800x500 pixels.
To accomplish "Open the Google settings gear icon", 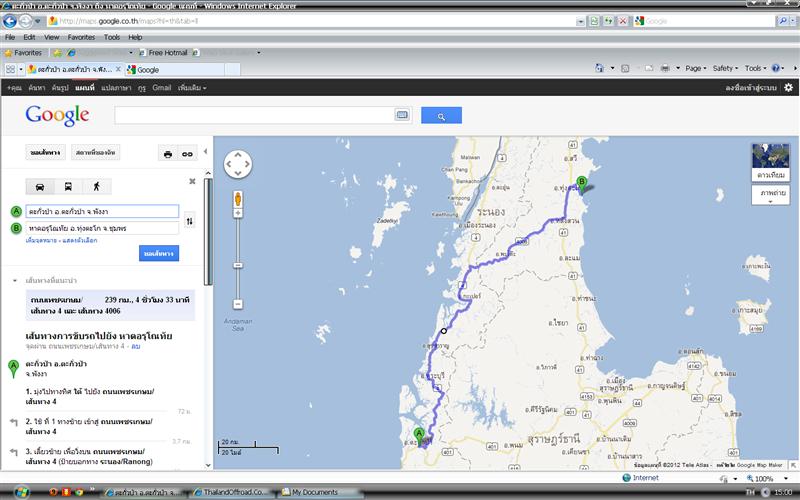I will coord(788,87).
